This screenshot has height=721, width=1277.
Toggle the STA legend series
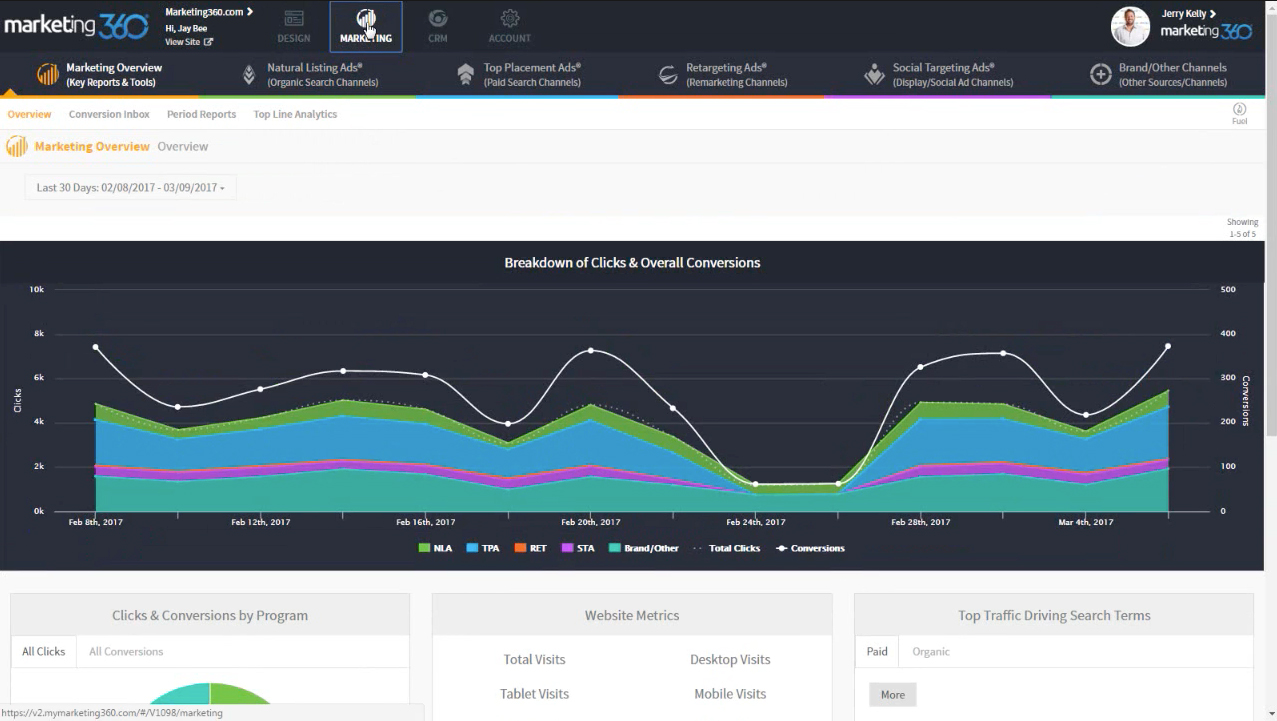pyautogui.click(x=578, y=548)
